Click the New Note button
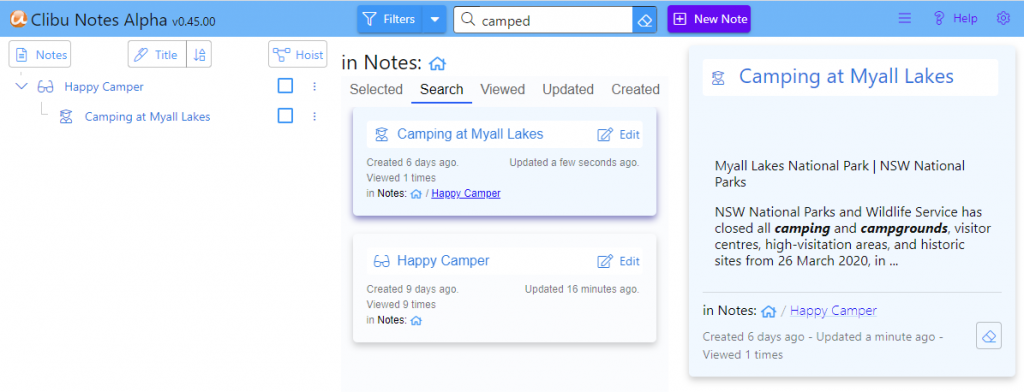 pyautogui.click(x=709, y=20)
